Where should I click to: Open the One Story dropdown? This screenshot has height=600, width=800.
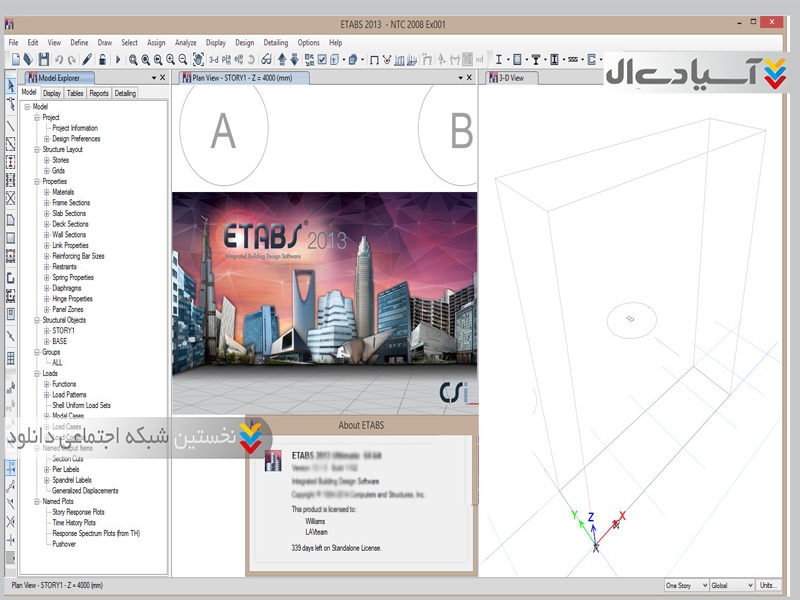click(x=686, y=585)
